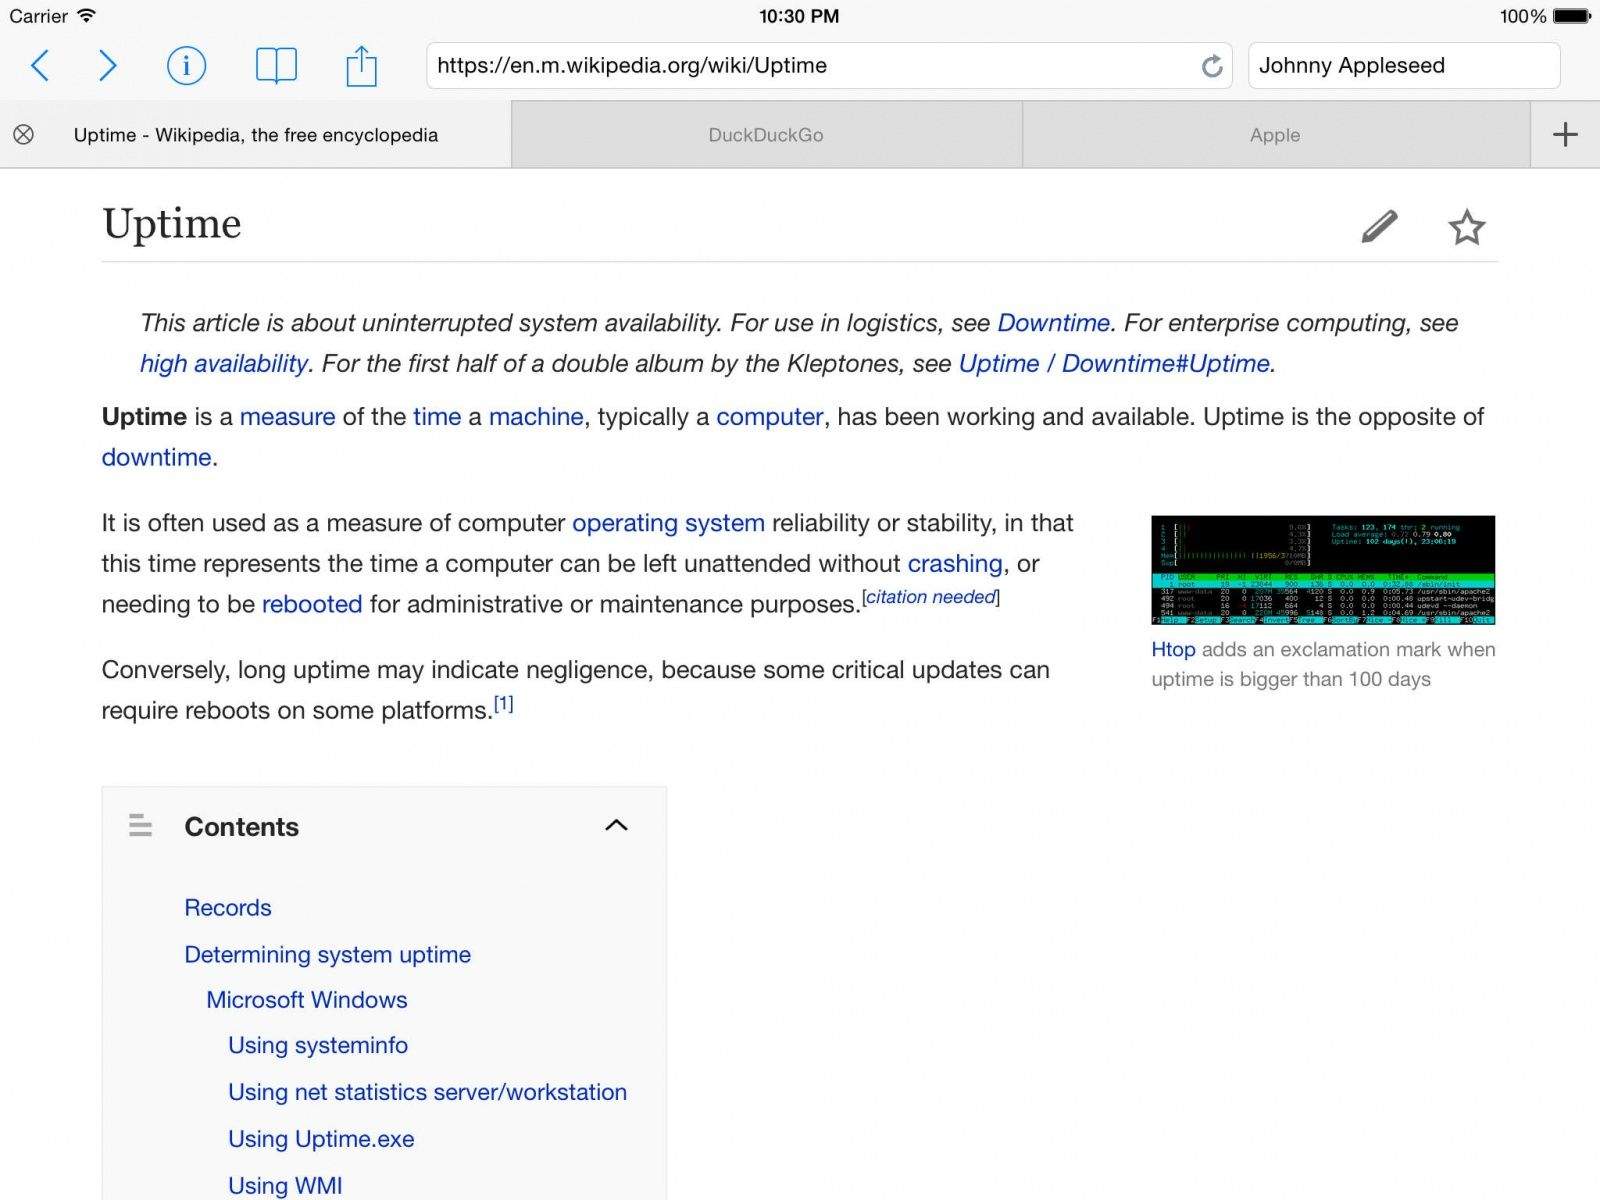Click the Johnny Appleseed search field
The width and height of the screenshot is (1600, 1200).
click(1402, 66)
